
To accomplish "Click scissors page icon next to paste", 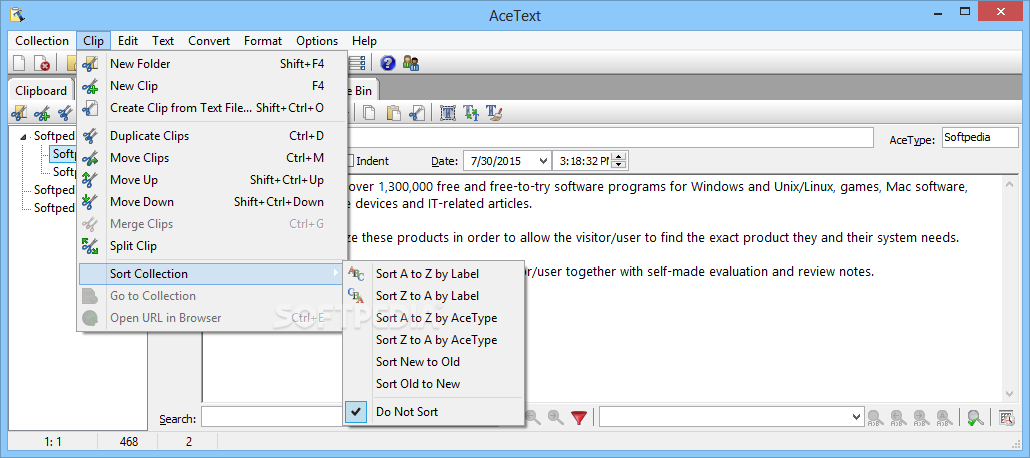I will click(x=416, y=113).
